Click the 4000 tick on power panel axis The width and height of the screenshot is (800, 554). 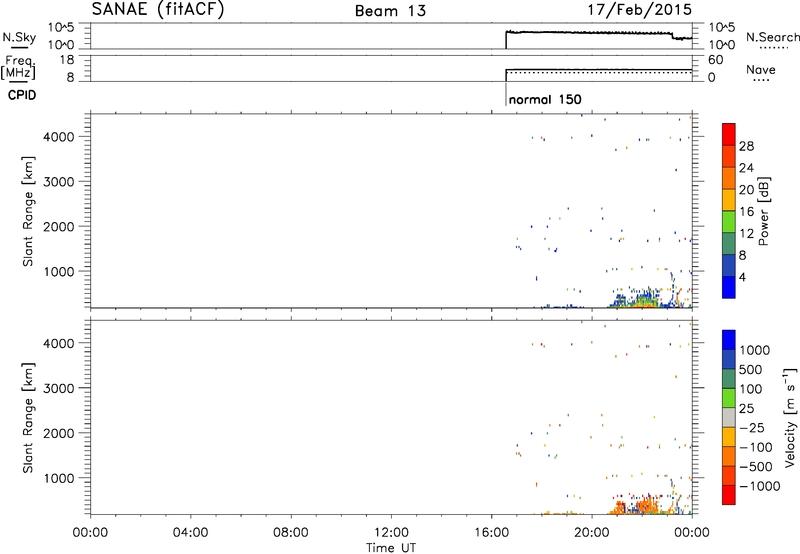60,137
